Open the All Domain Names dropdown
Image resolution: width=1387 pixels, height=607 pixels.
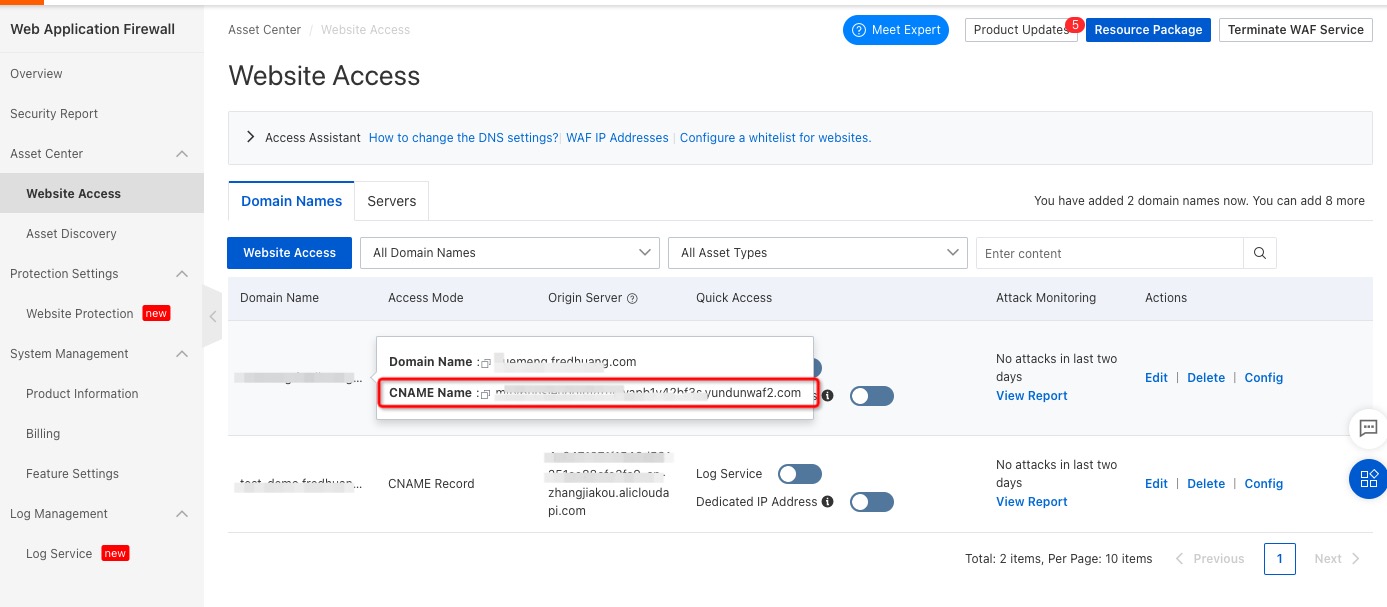coord(510,253)
